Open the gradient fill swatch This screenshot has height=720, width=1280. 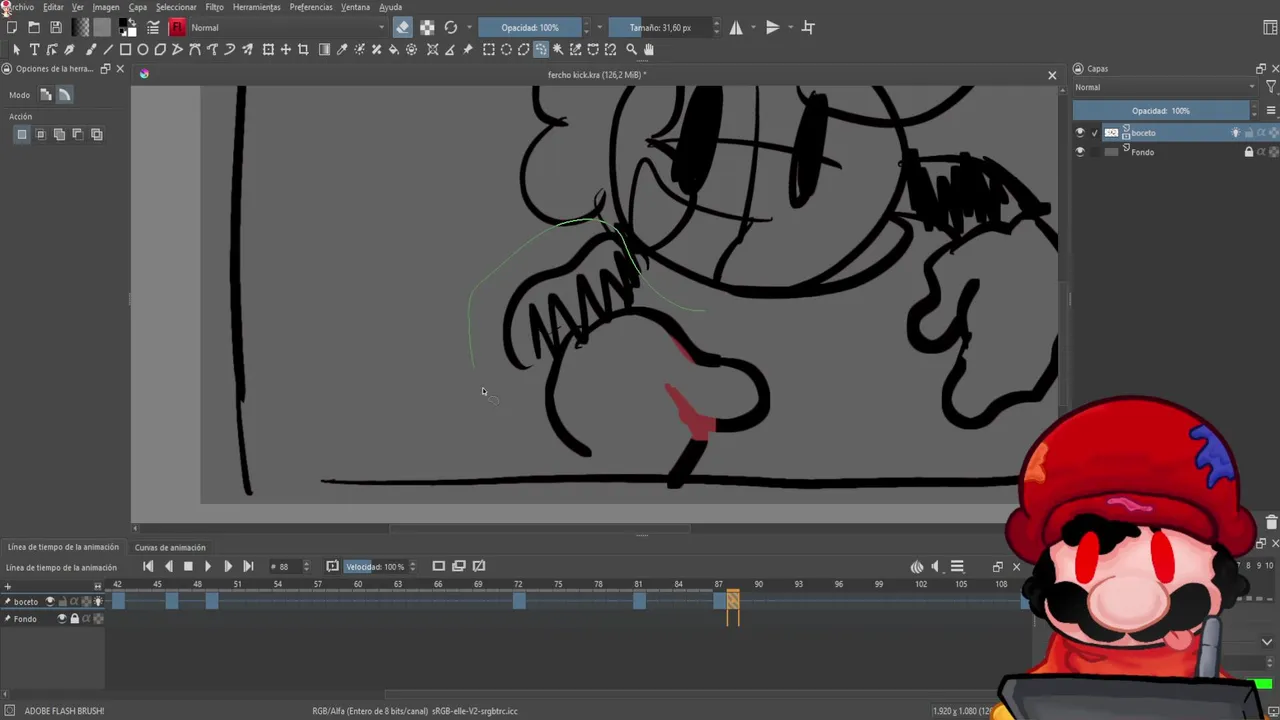pyautogui.click(x=81, y=28)
